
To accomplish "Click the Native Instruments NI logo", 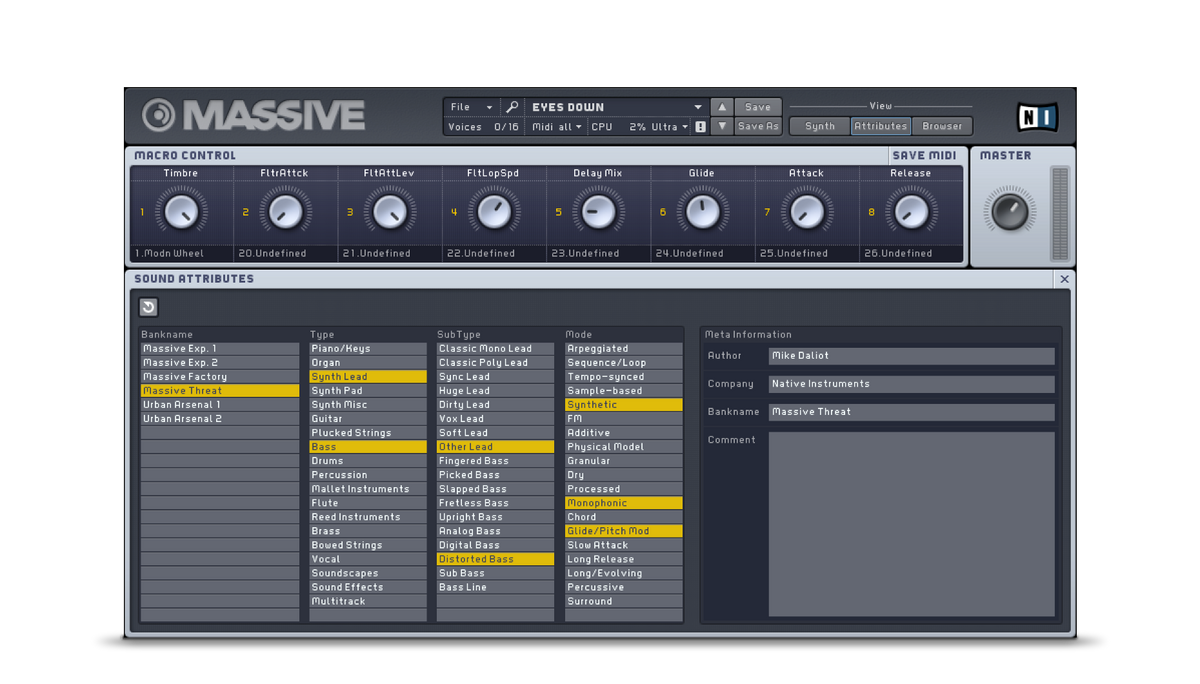I will point(1037,118).
